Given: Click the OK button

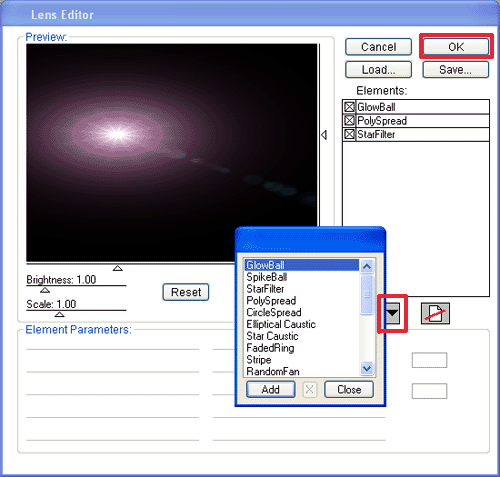Looking at the screenshot, I should click(x=456, y=47).
